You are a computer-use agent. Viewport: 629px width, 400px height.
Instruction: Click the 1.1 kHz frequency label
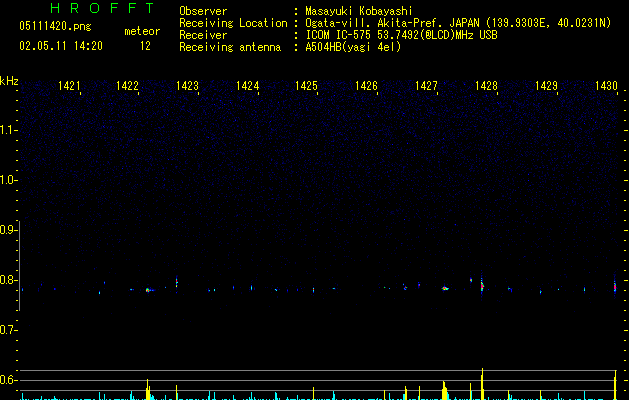coord(8,130)
